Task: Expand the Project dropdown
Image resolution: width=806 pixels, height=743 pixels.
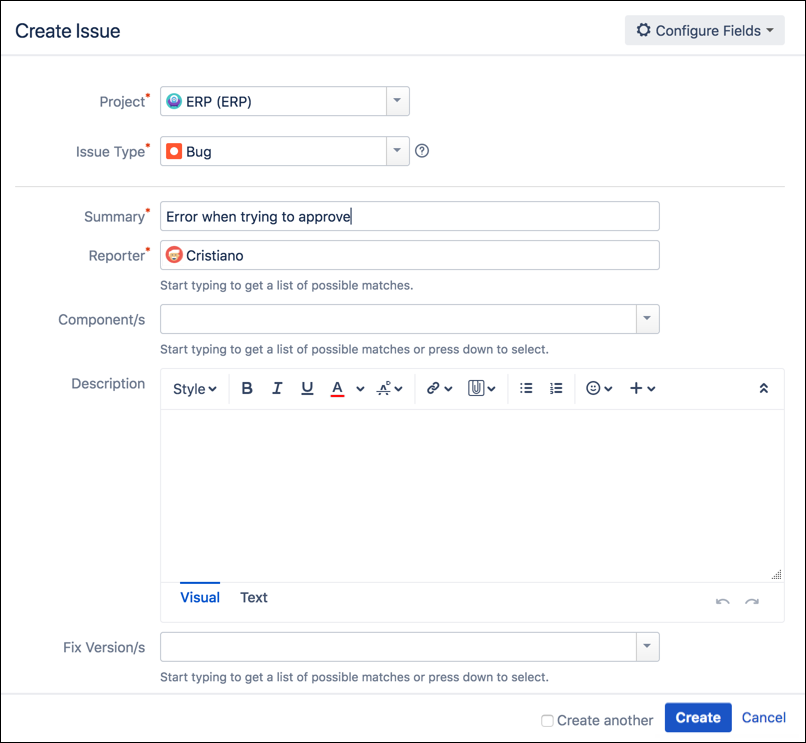Action: click(397, 101)
